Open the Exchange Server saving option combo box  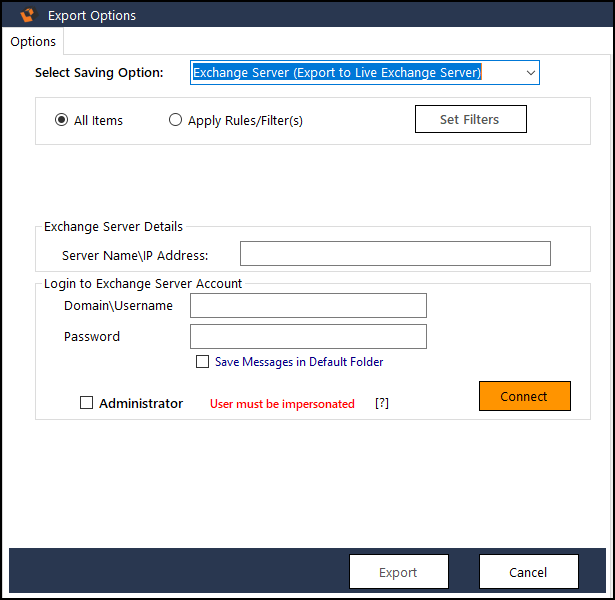[x=365, y=73]
